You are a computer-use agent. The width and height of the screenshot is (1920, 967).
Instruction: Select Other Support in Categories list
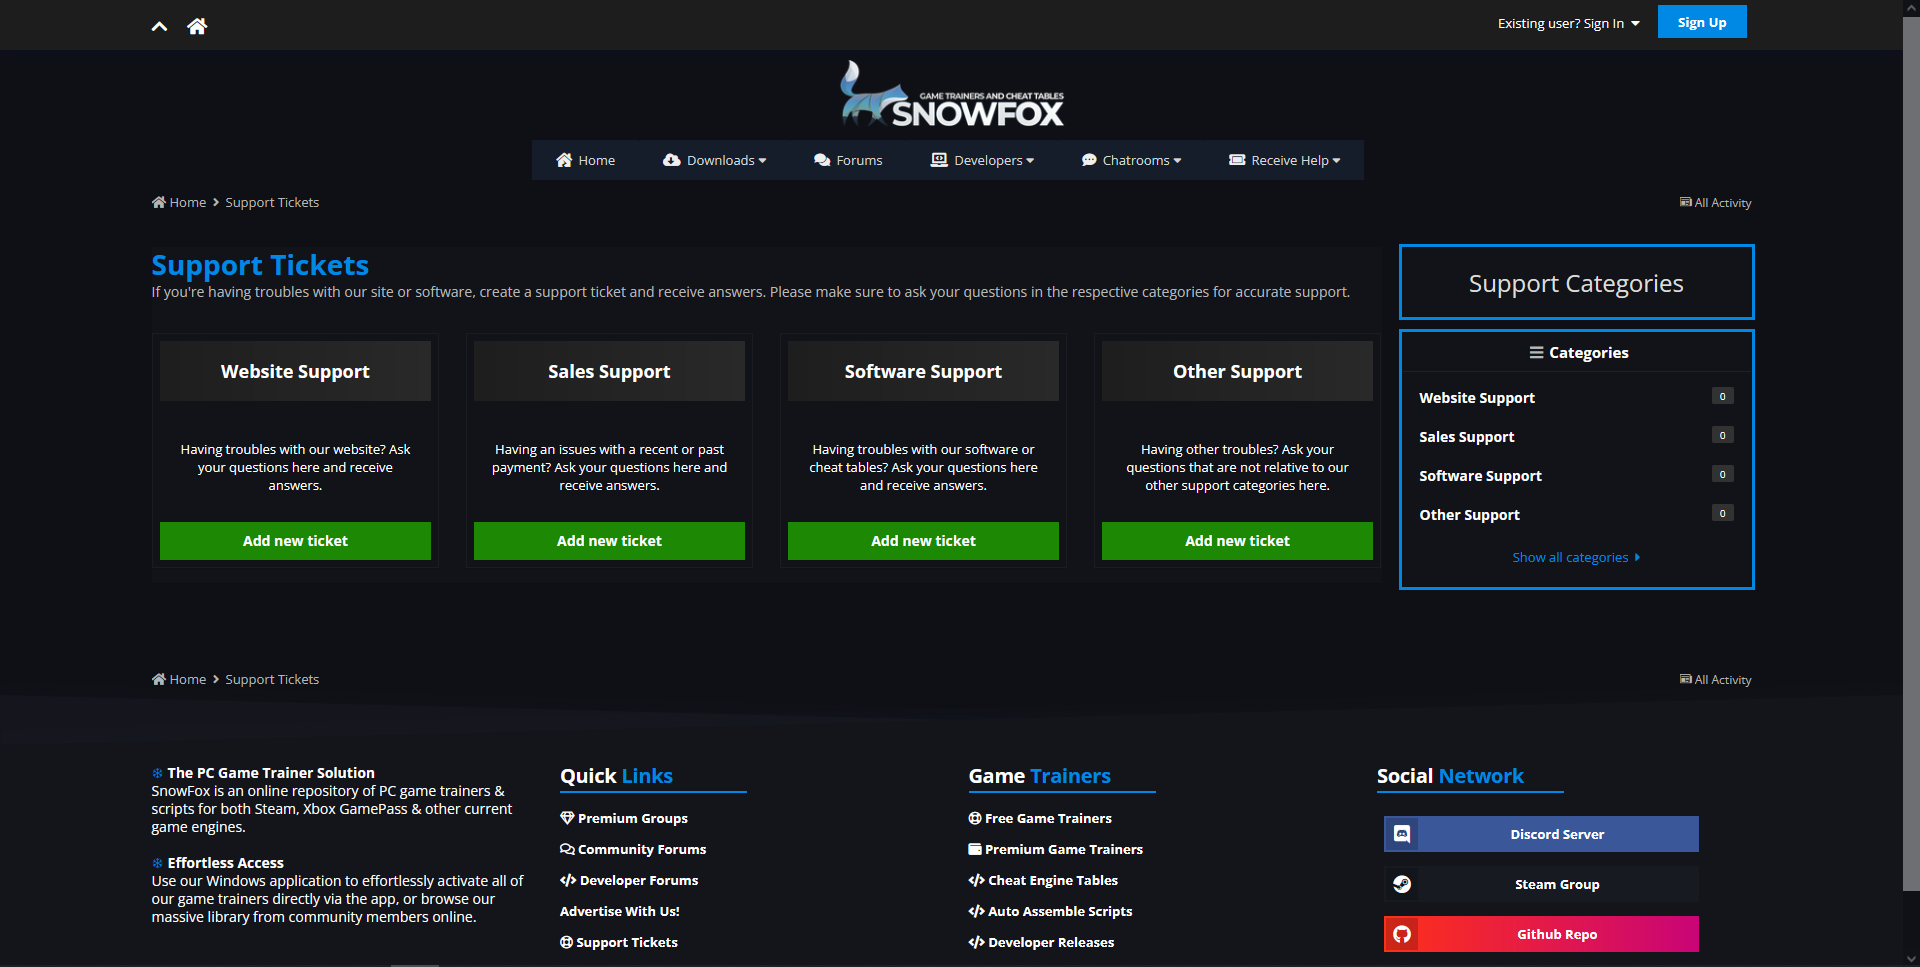point(1469,514)
